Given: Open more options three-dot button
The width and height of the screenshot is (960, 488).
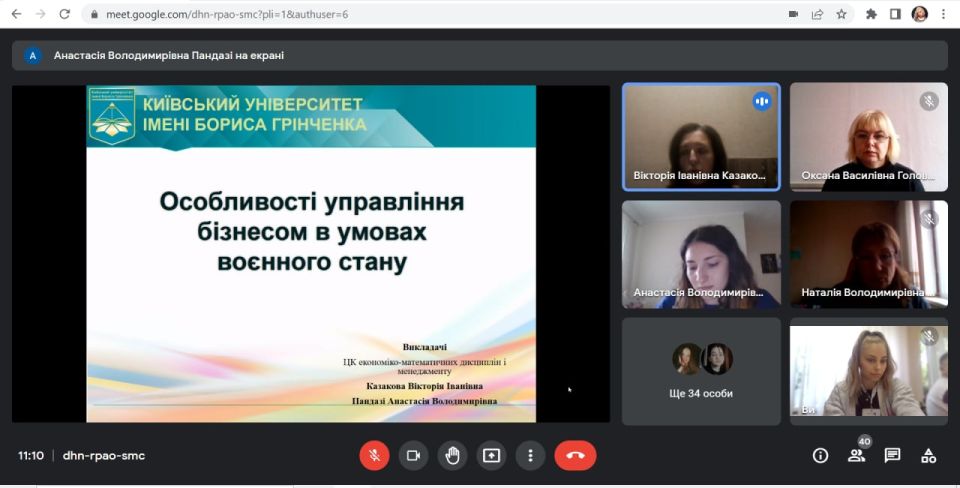Looking at the screenshot, I should click(530, 456).
